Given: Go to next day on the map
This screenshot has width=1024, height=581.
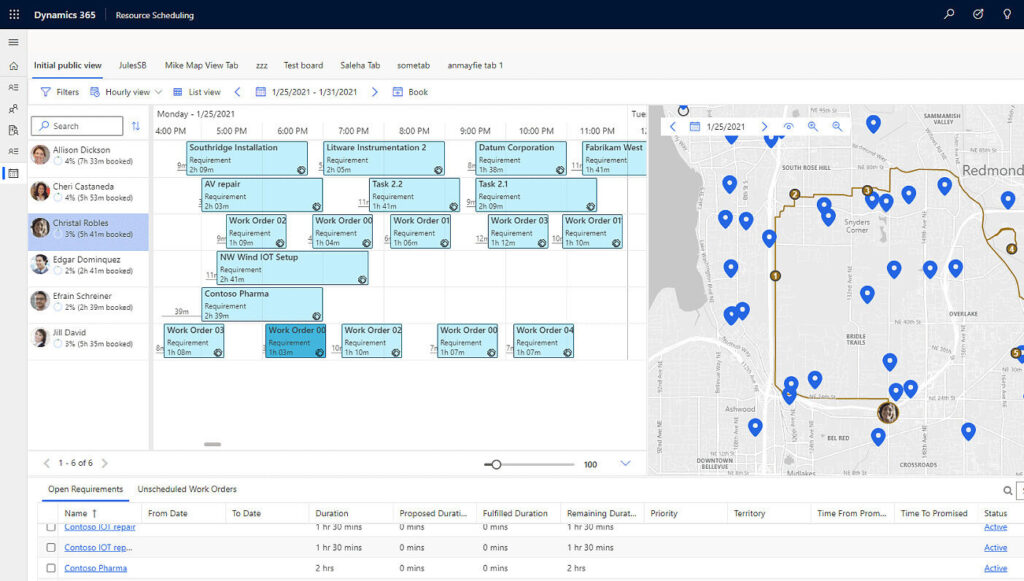Looking at the screenshot, I should click(764, 127).
